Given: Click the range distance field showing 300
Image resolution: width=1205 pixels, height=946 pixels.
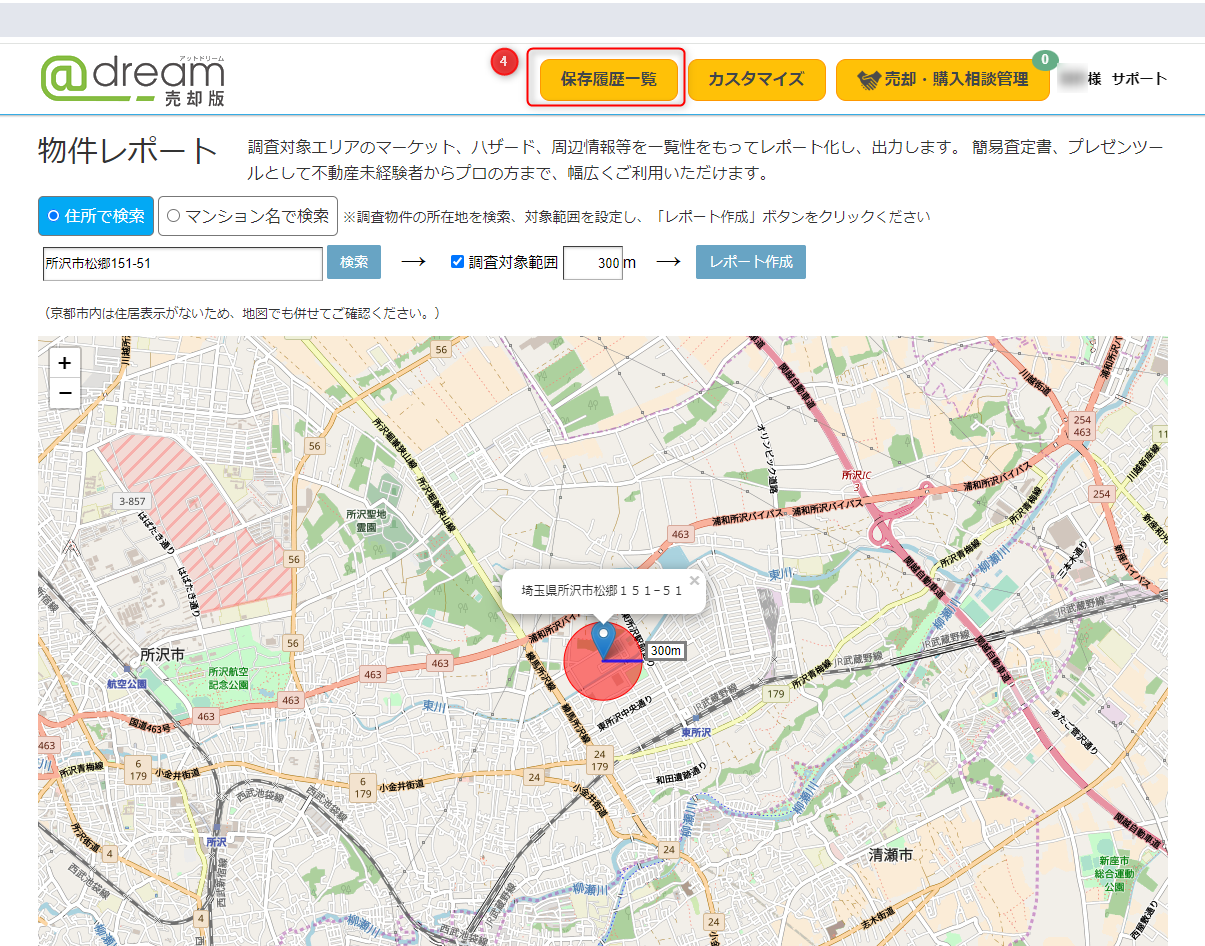Looking at the screenshot, I should 593,264.
